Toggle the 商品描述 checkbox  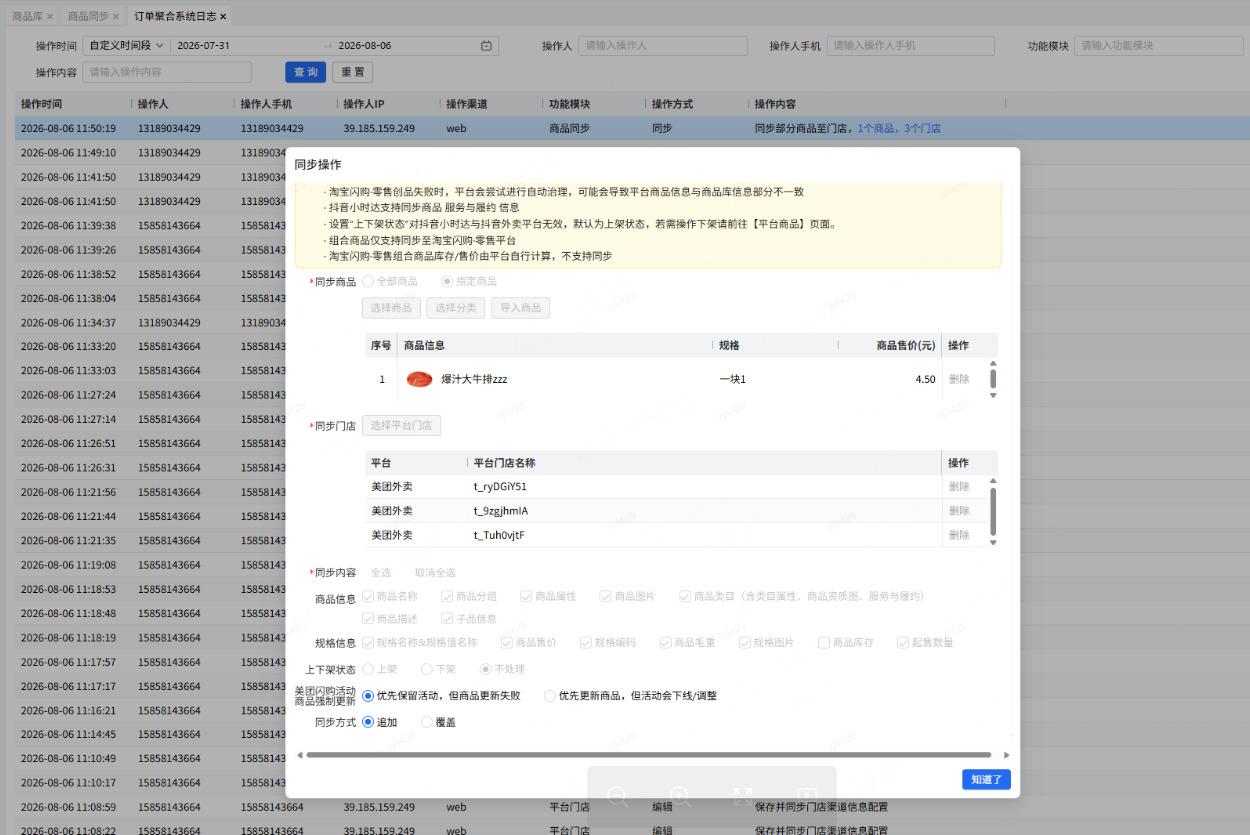(x=368, y=619)
